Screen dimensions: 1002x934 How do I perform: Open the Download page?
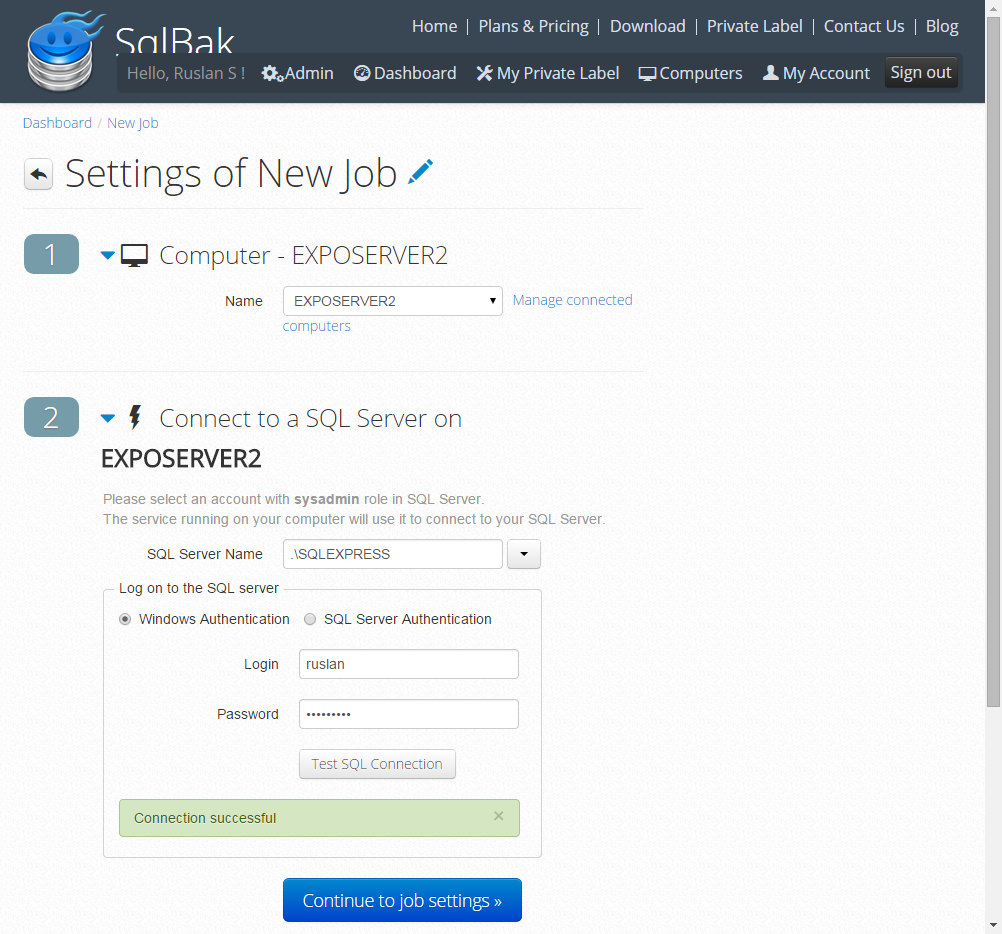647,26
